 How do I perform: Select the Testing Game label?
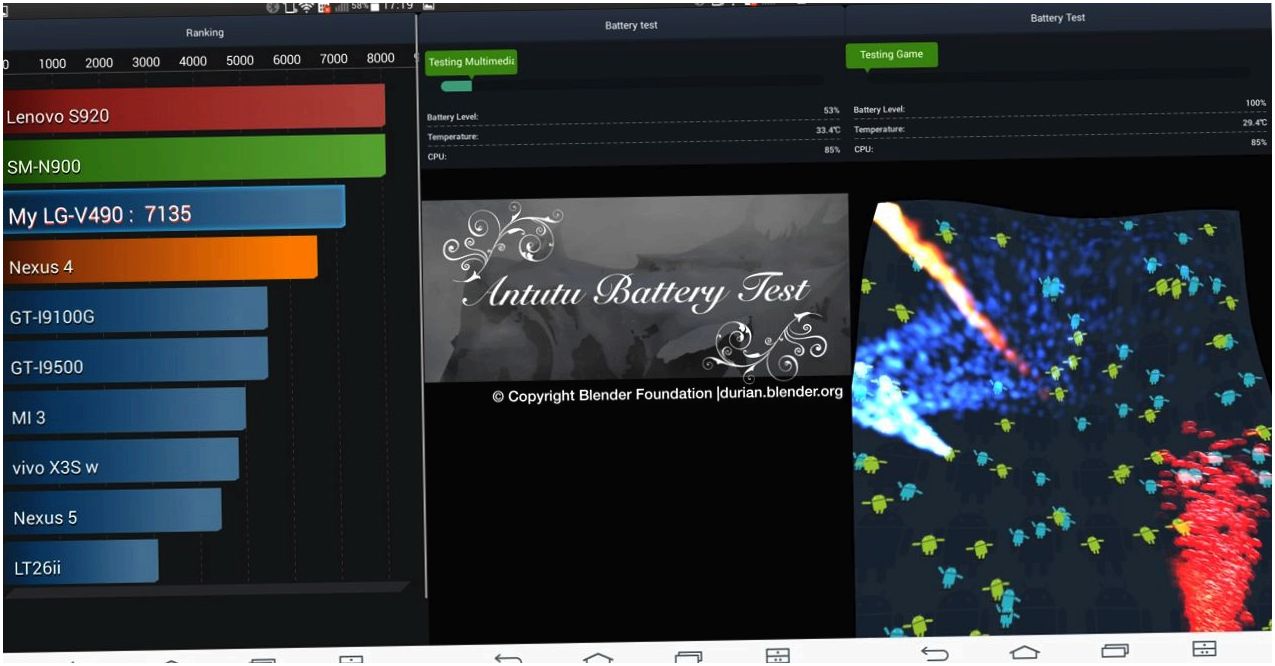(892, 55)
